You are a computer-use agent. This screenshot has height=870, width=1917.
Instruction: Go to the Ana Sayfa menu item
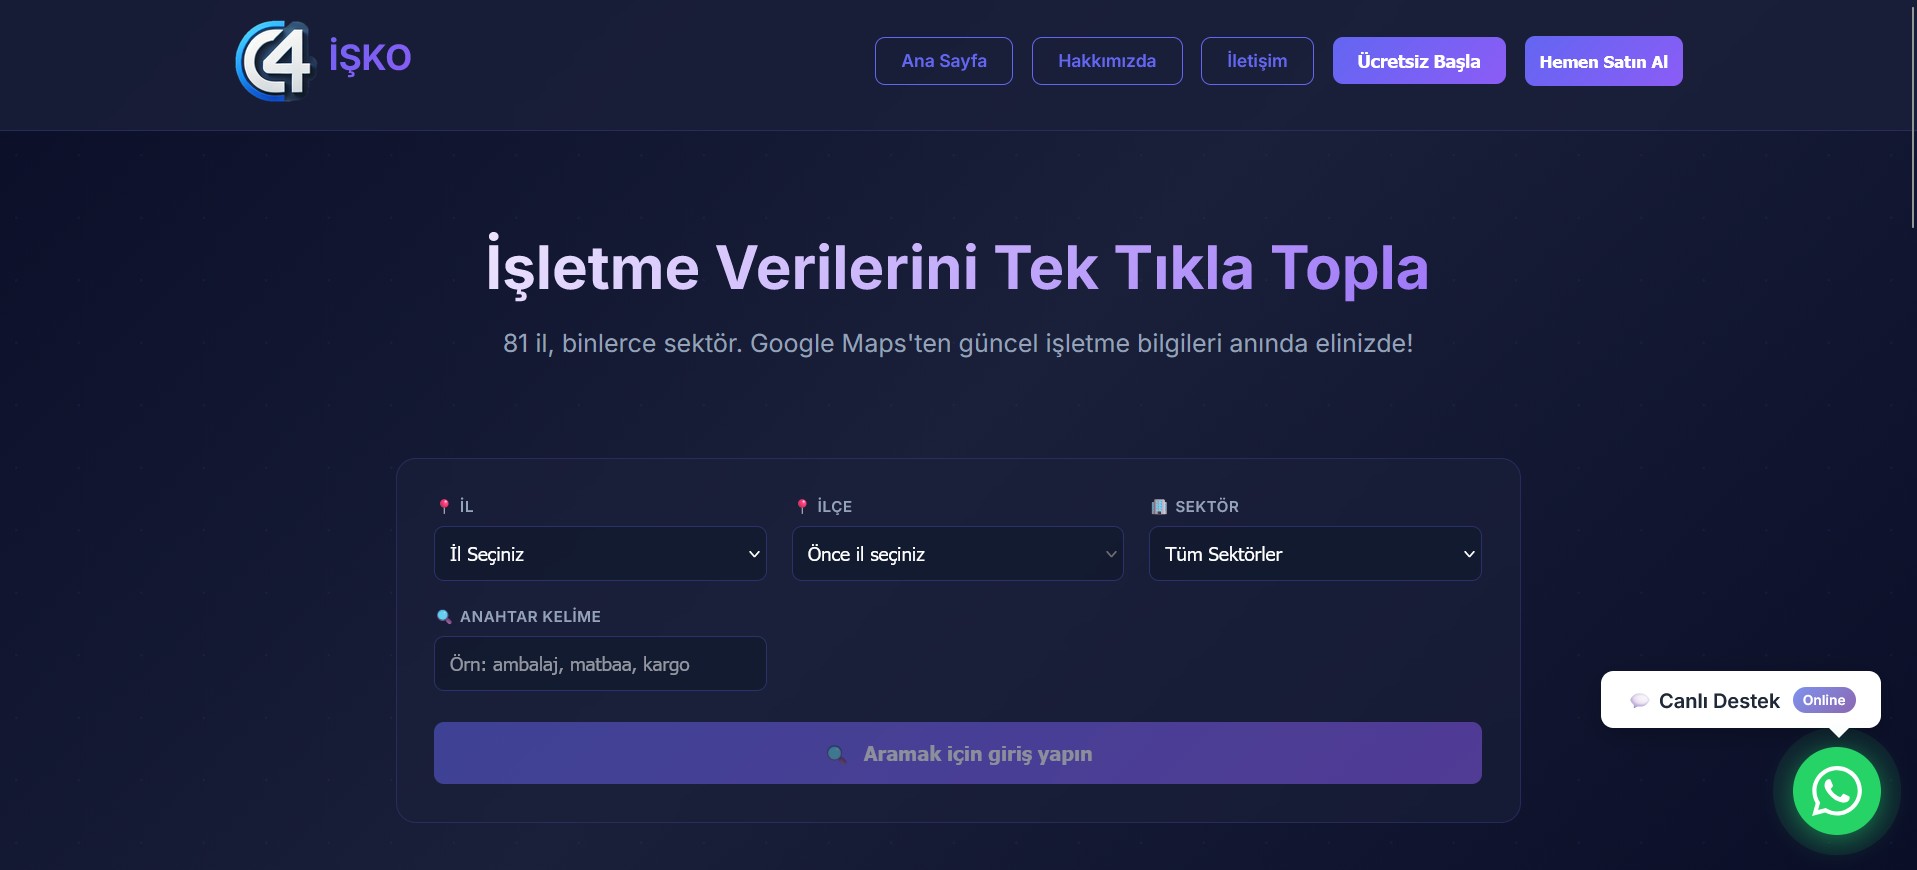click(x=944, y=61)
